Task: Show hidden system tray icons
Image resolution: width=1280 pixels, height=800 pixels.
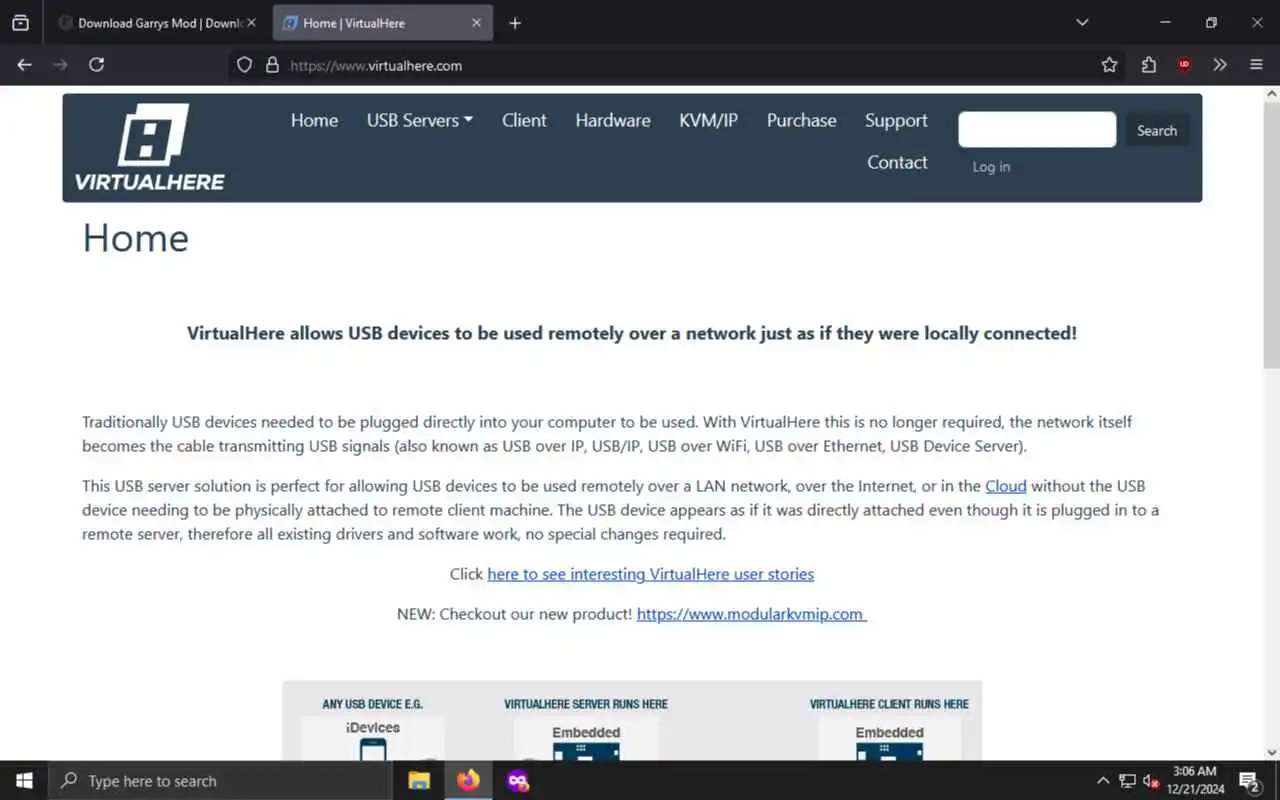Action: [x=1103, y=781]
